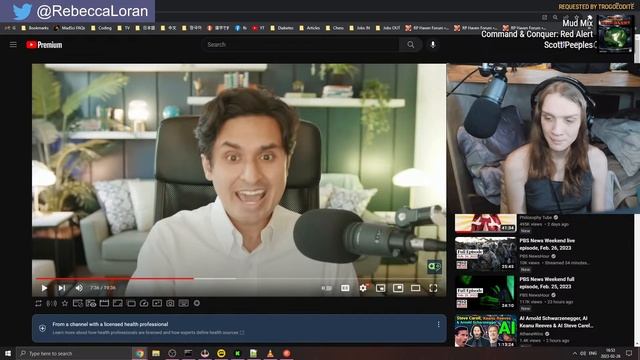Toggle the loop icon below the player
Image resolution: width=640 pixels, height=360 pixels.
[38, 303]
